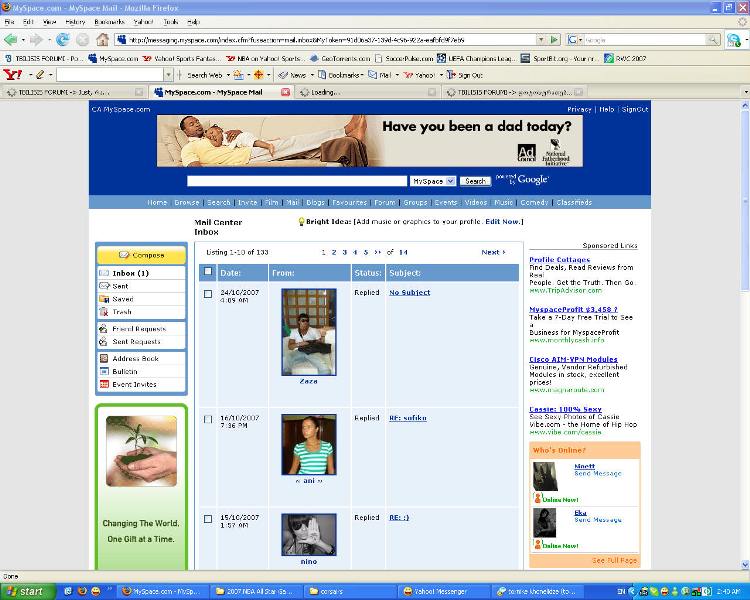Click the MySpace Search button
This screenshot has width=750, height=600.
tap(475, 181)
